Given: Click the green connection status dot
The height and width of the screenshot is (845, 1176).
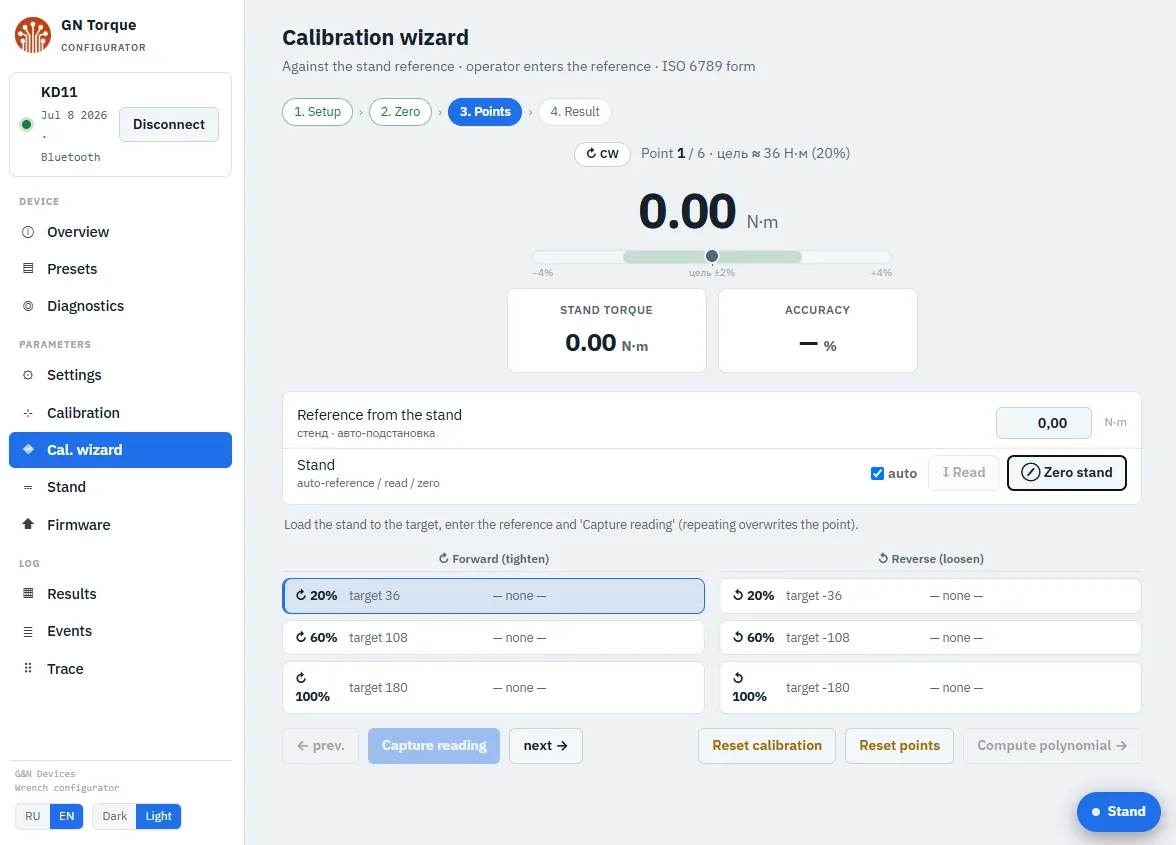Looking at the screenshot, I should (x=26, y=124).
